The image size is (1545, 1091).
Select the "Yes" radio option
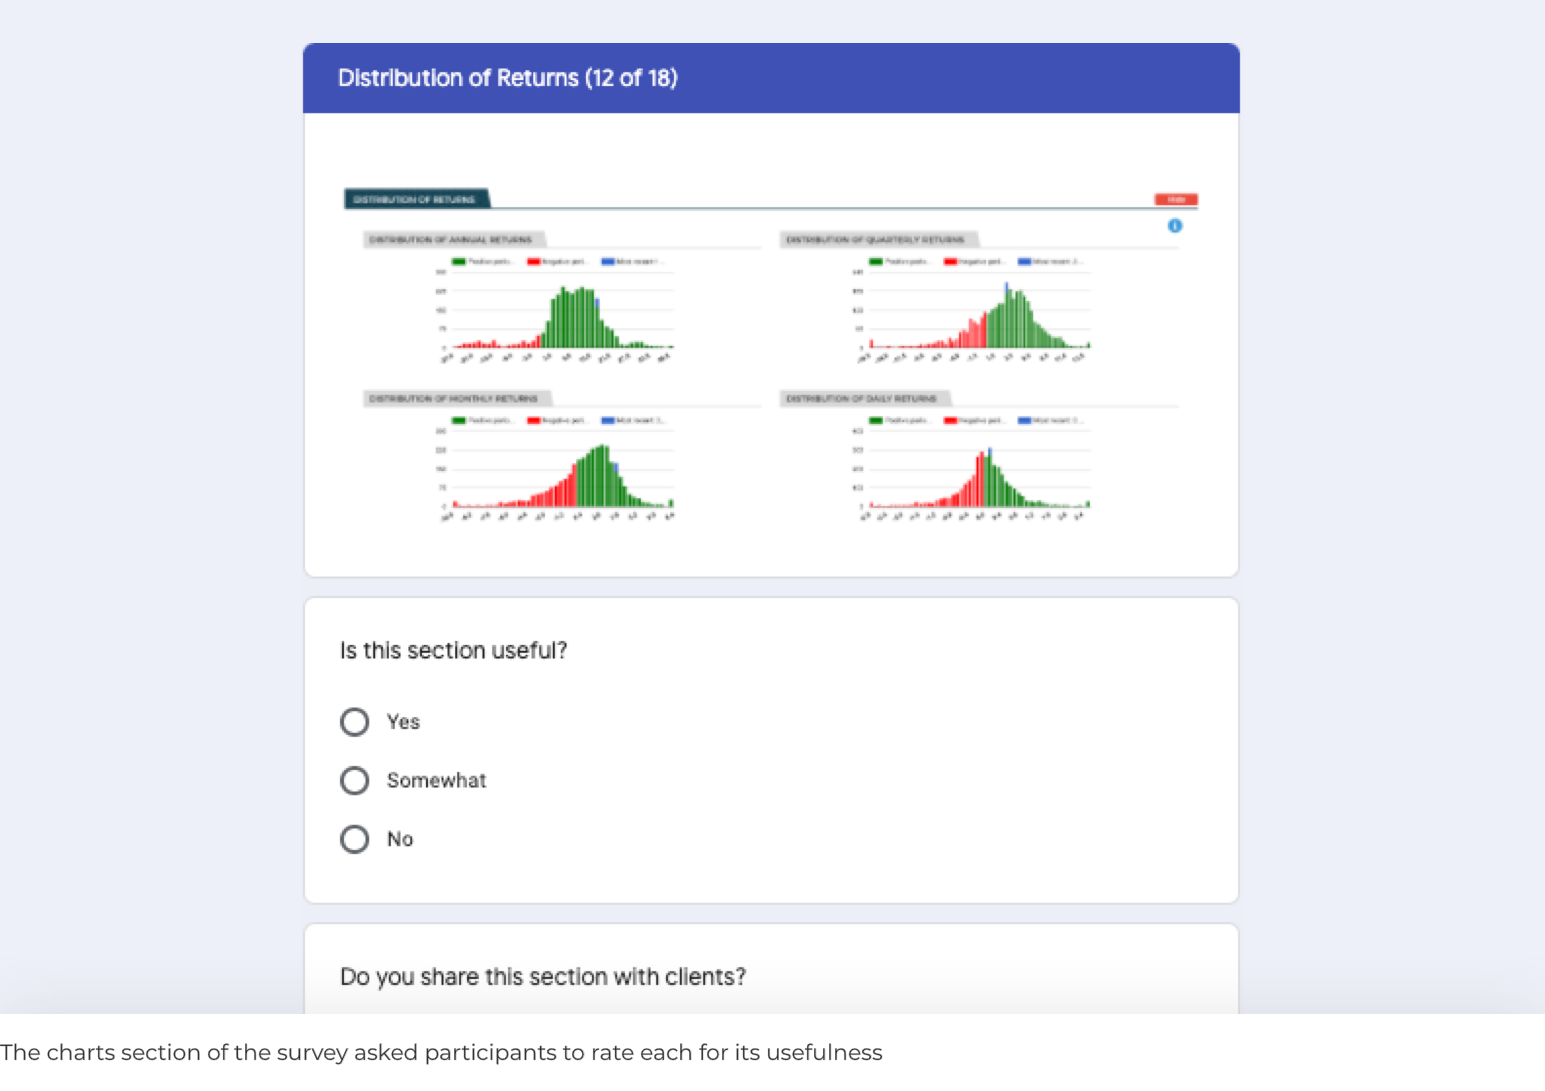point(355,722)
